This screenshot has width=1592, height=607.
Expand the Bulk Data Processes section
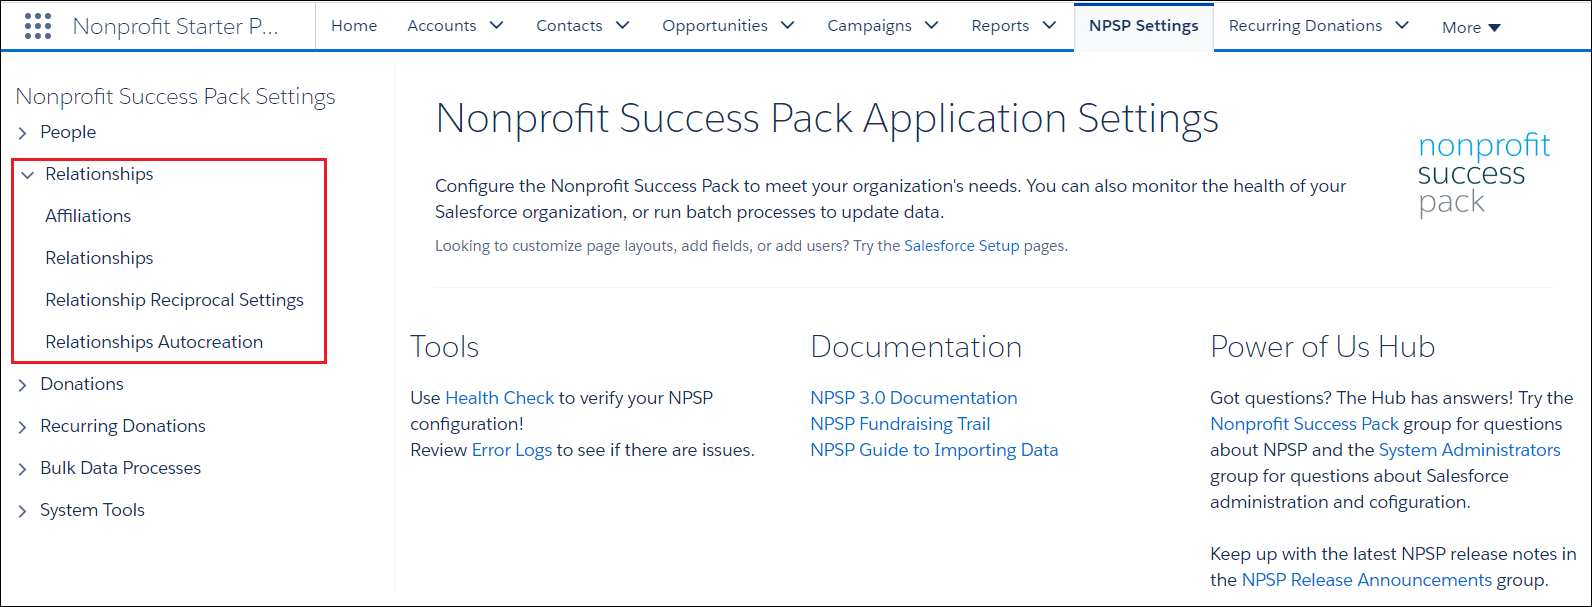[23, 469]
